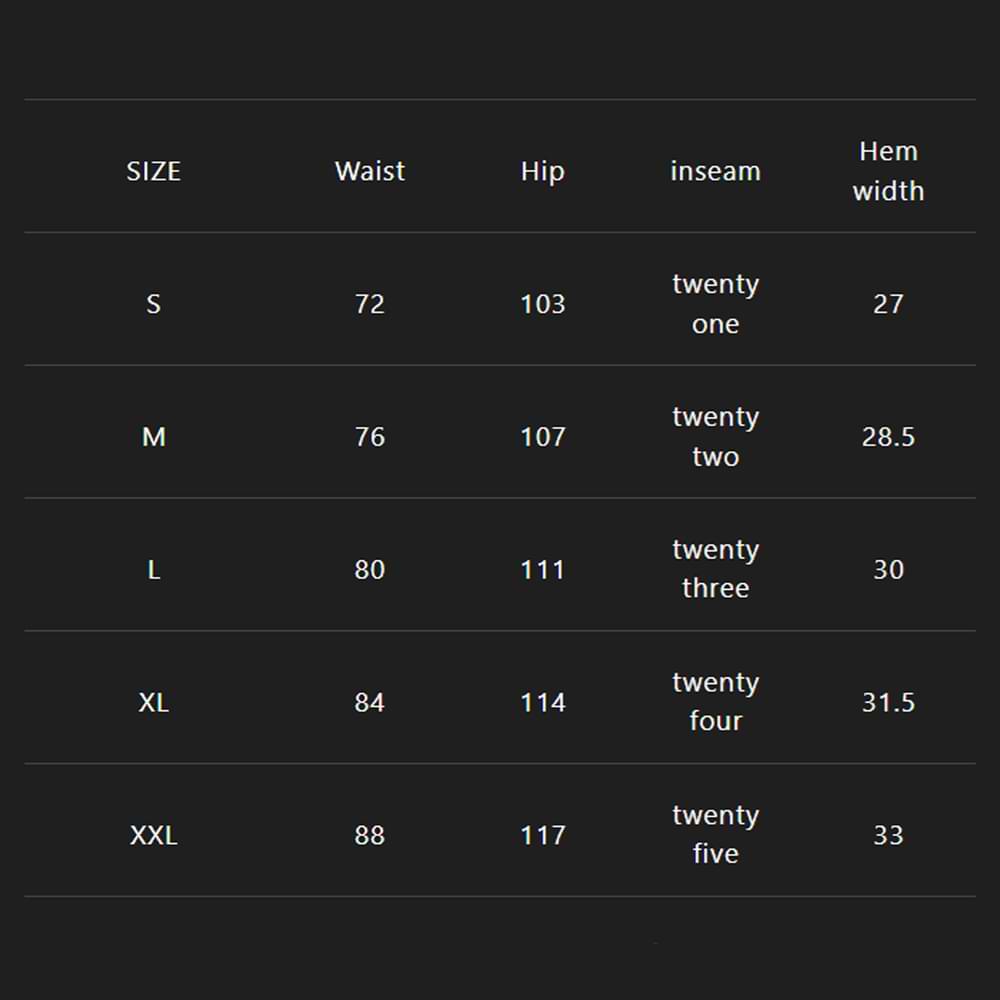This screenshot has width=1000, height=1000.
Task: Select the XL size row label
Action: pyautogui.click(x=153, y=702)
